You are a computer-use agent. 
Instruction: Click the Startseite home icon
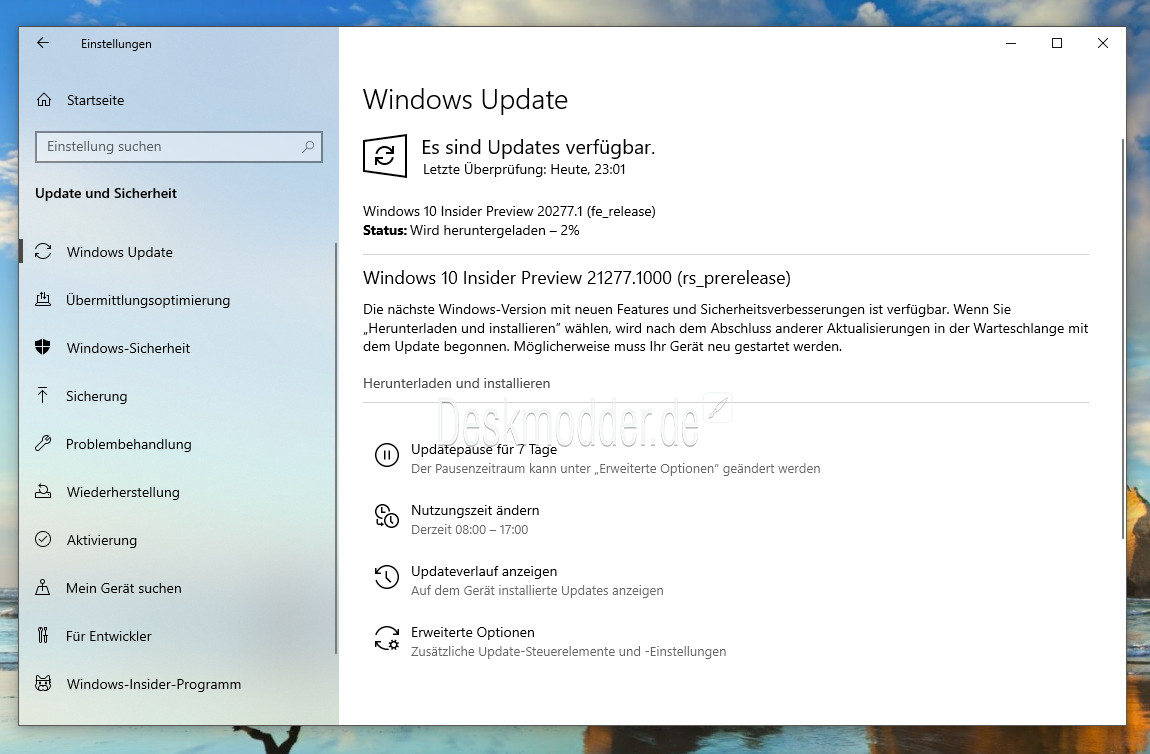(x=44, y=100)
